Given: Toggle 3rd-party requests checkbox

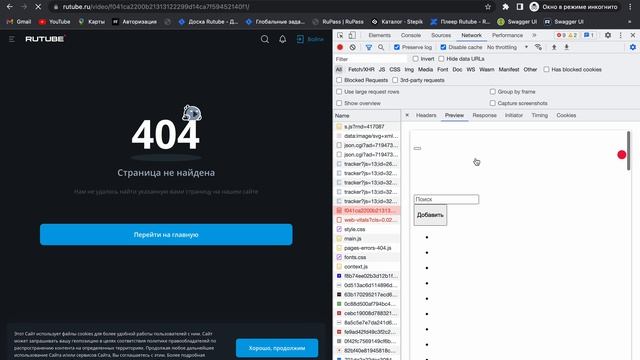Looking at the screenshot, I should point(395,80).
